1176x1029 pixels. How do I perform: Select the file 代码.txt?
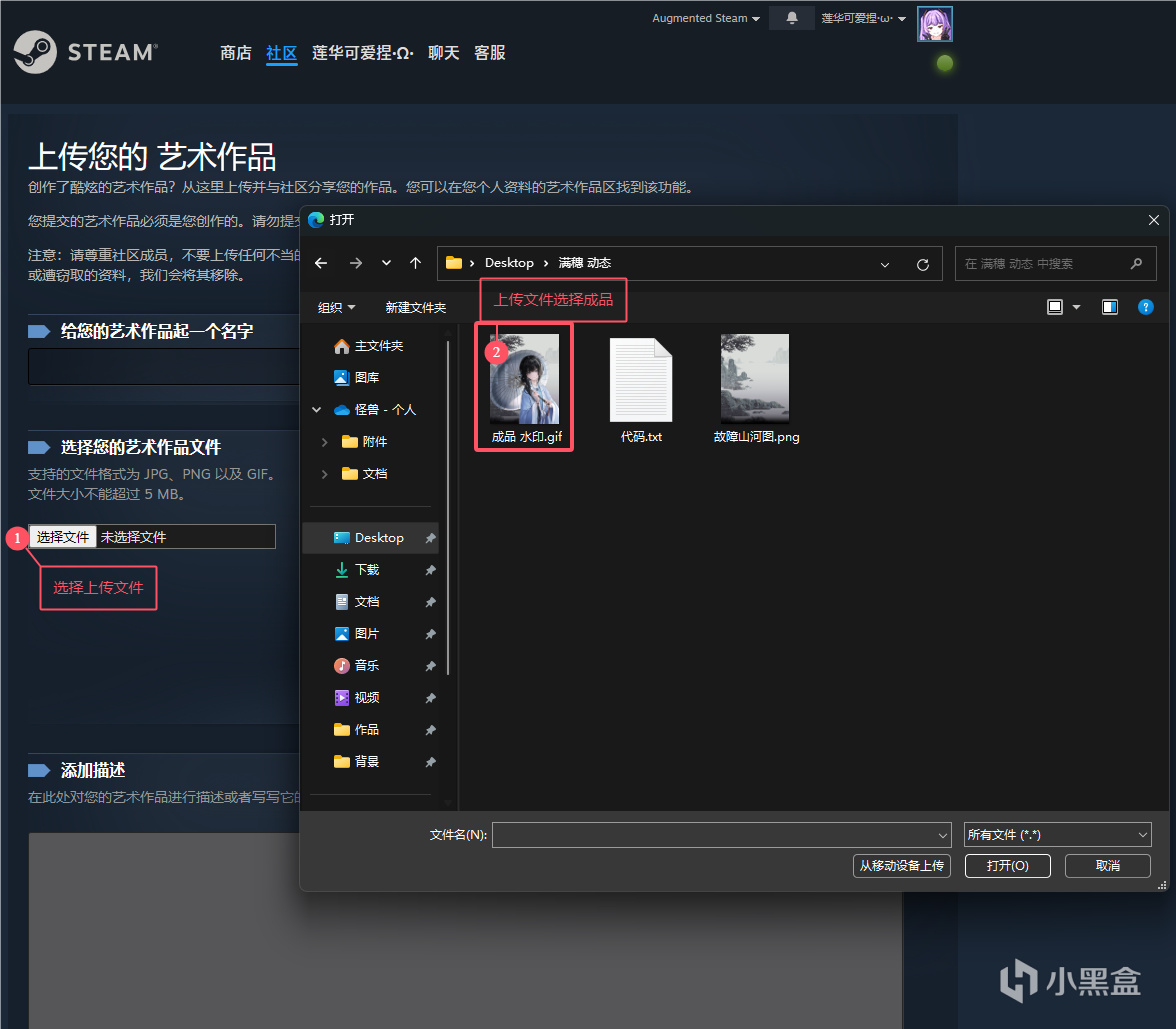641,390
